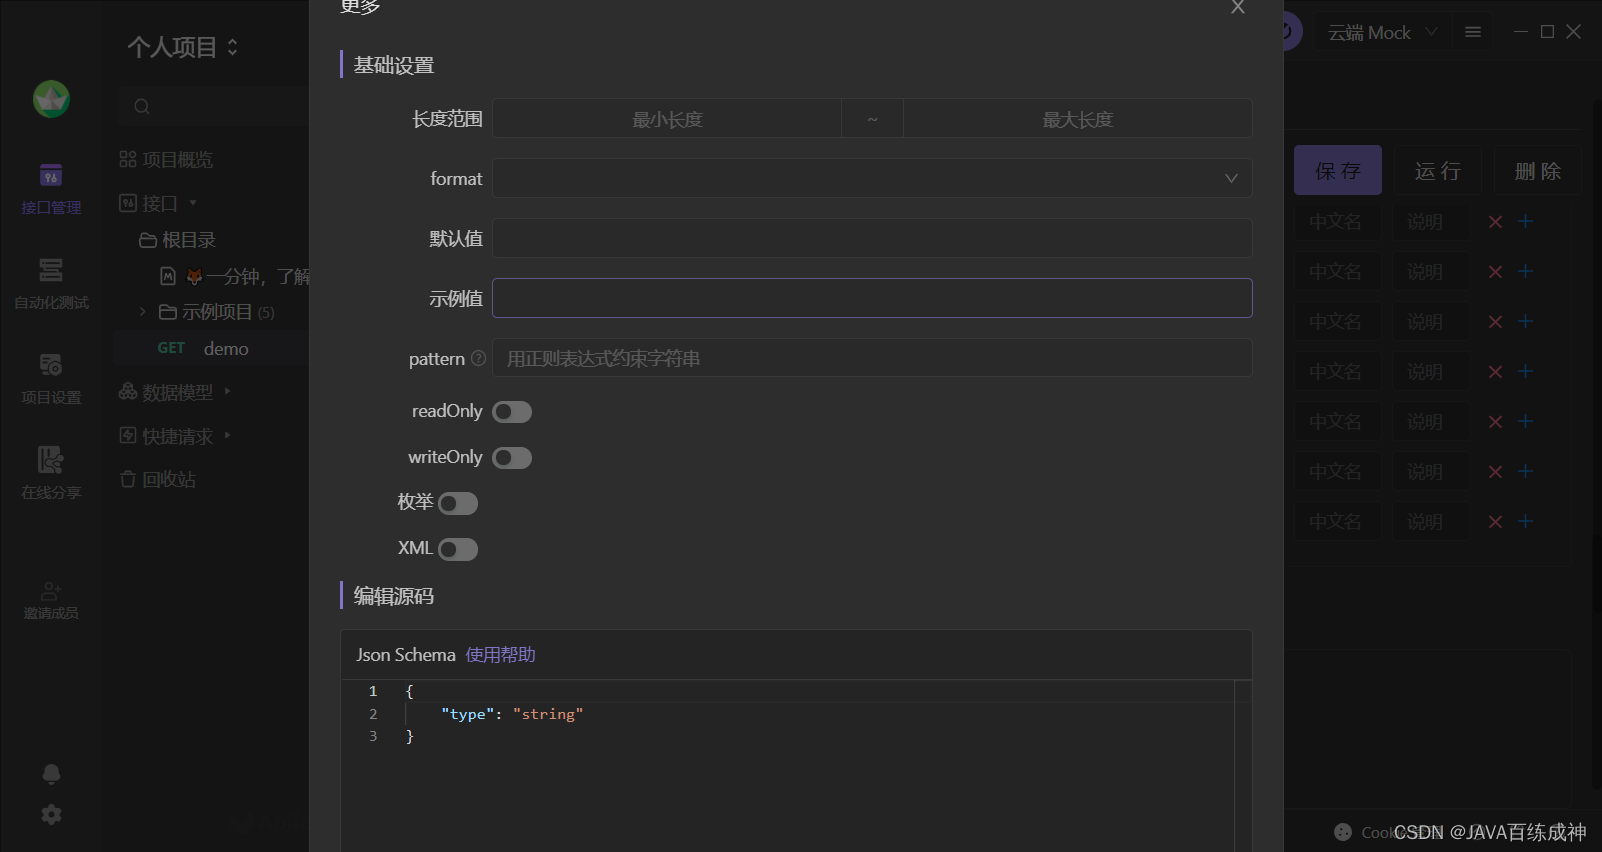The image size is (1602, 852).
Task: Open notifications bell in the sidebar
Action: click(x=51, y=774)
